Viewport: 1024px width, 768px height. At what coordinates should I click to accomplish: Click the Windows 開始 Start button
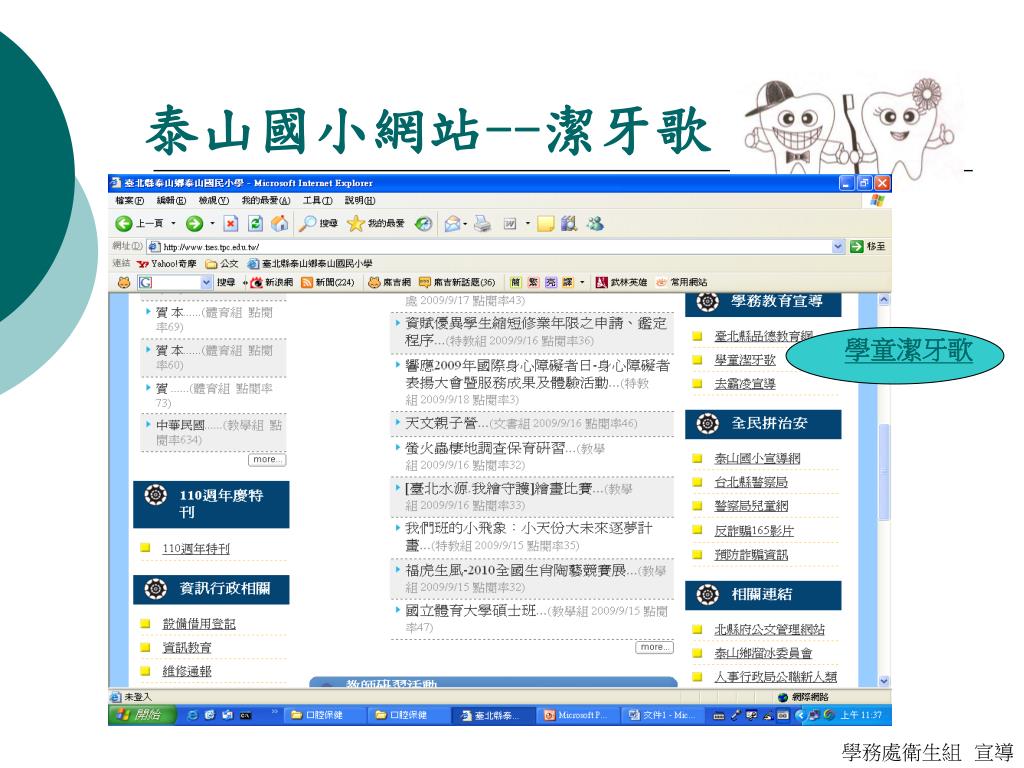142,715
